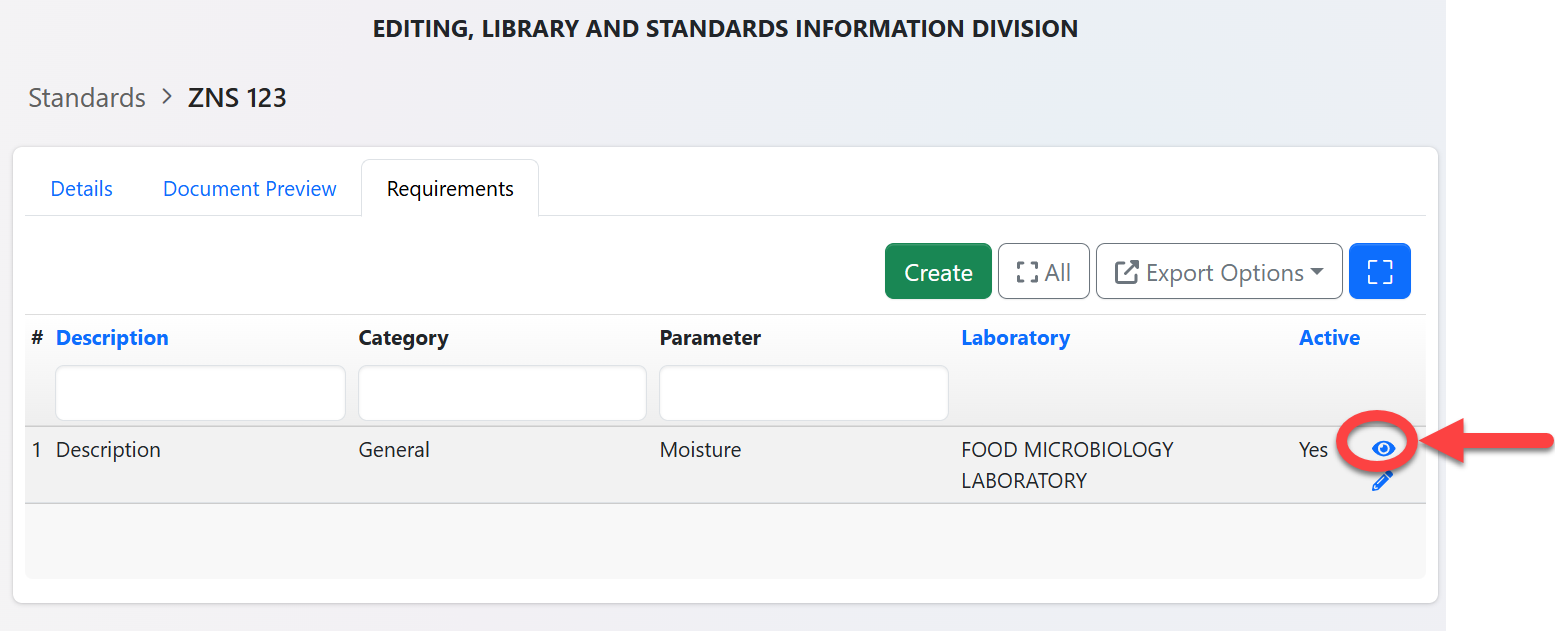Switch to the Details tab
The width and height of the screenshot is (1555, 631).
pos(82,189)
